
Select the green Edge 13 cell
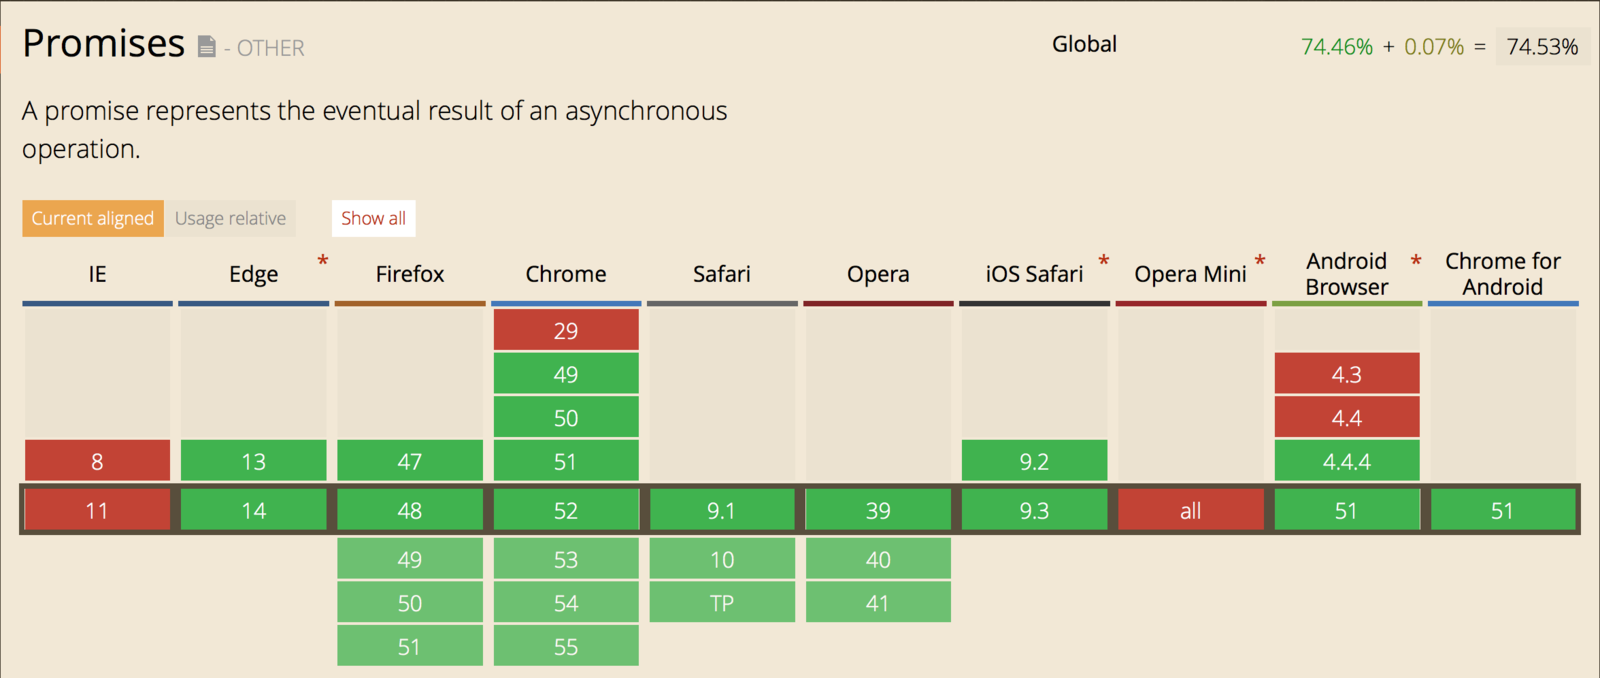253,461
